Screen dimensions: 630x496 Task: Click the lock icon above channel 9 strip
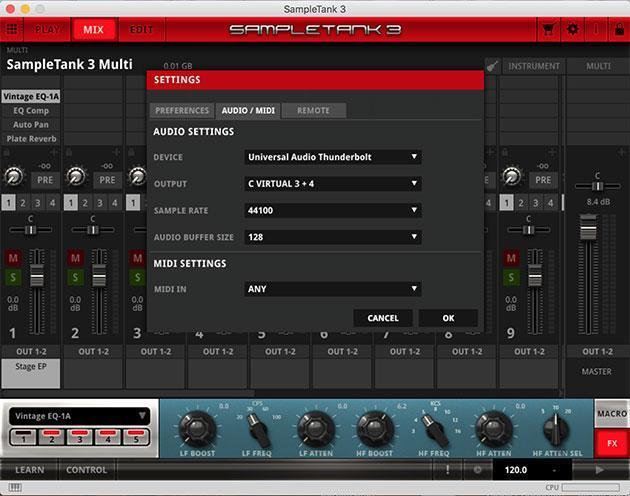[505, 152]
